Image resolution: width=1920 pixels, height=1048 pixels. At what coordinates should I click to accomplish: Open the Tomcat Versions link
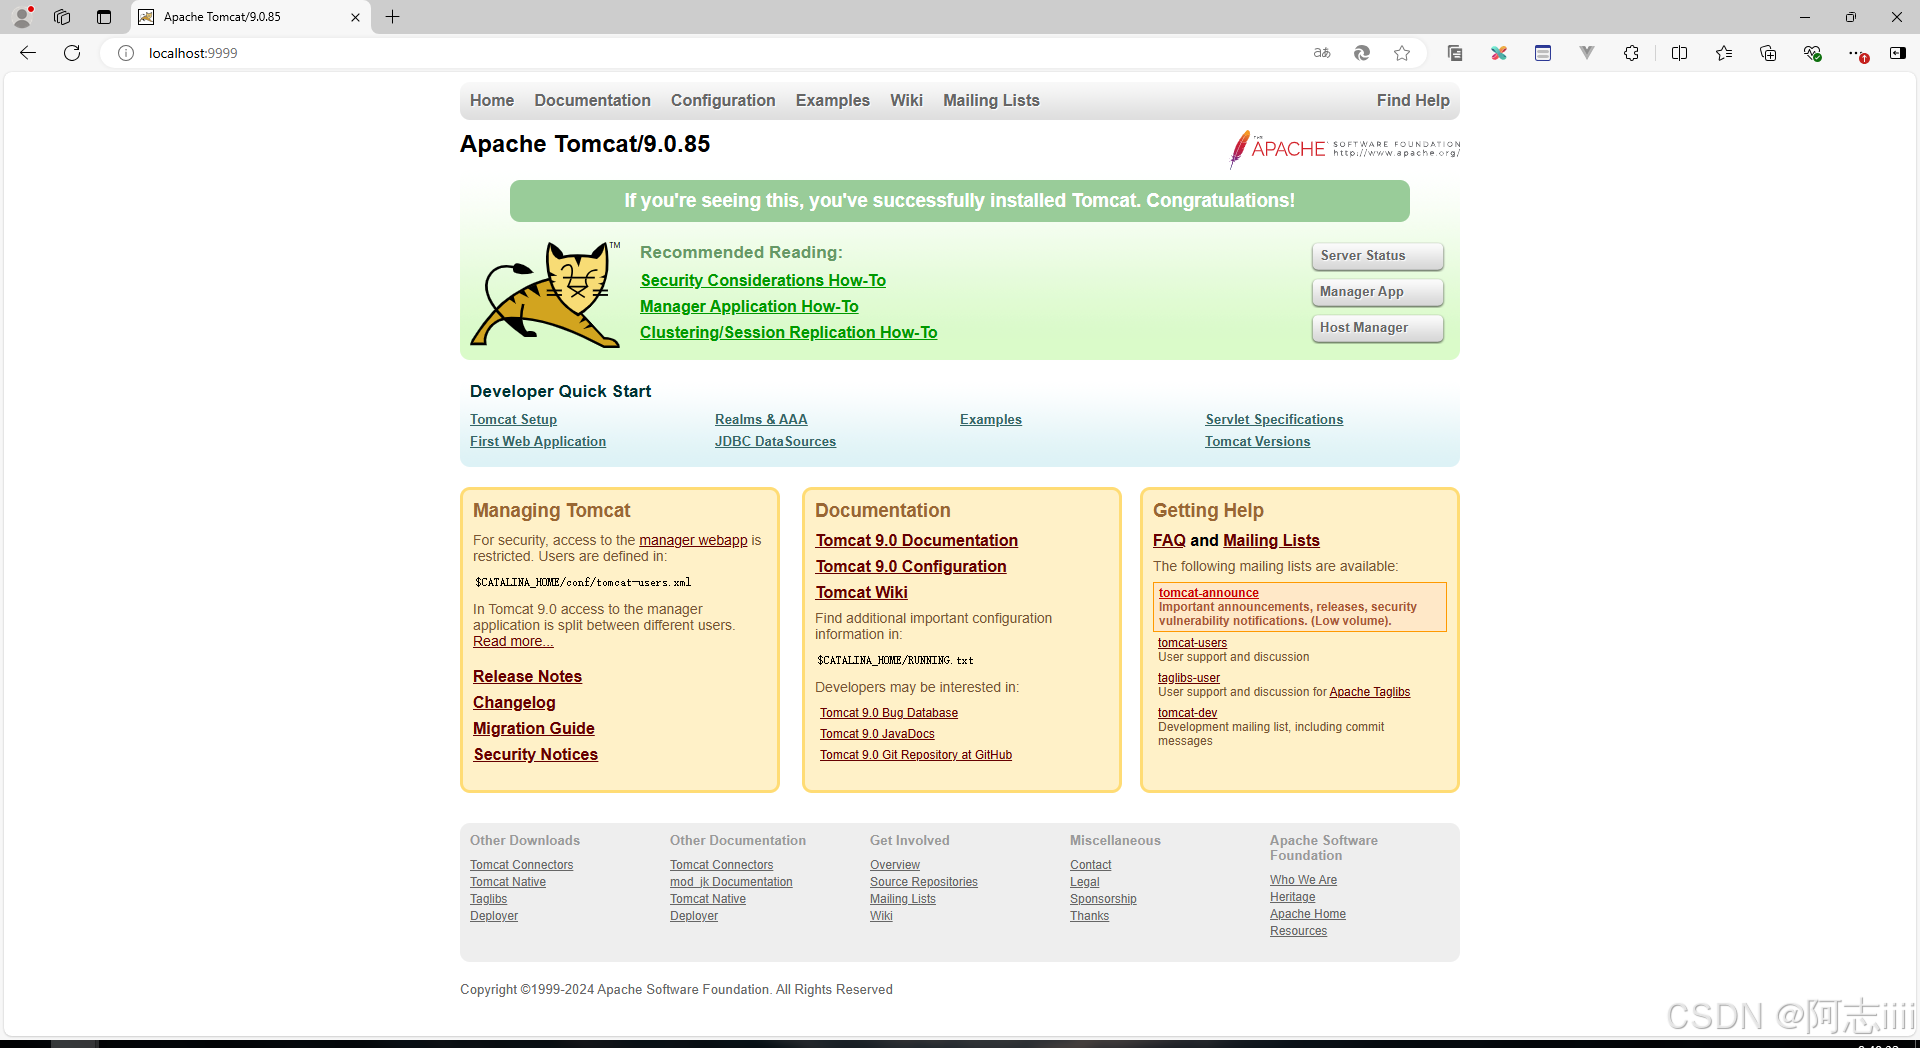(1257, 442)
